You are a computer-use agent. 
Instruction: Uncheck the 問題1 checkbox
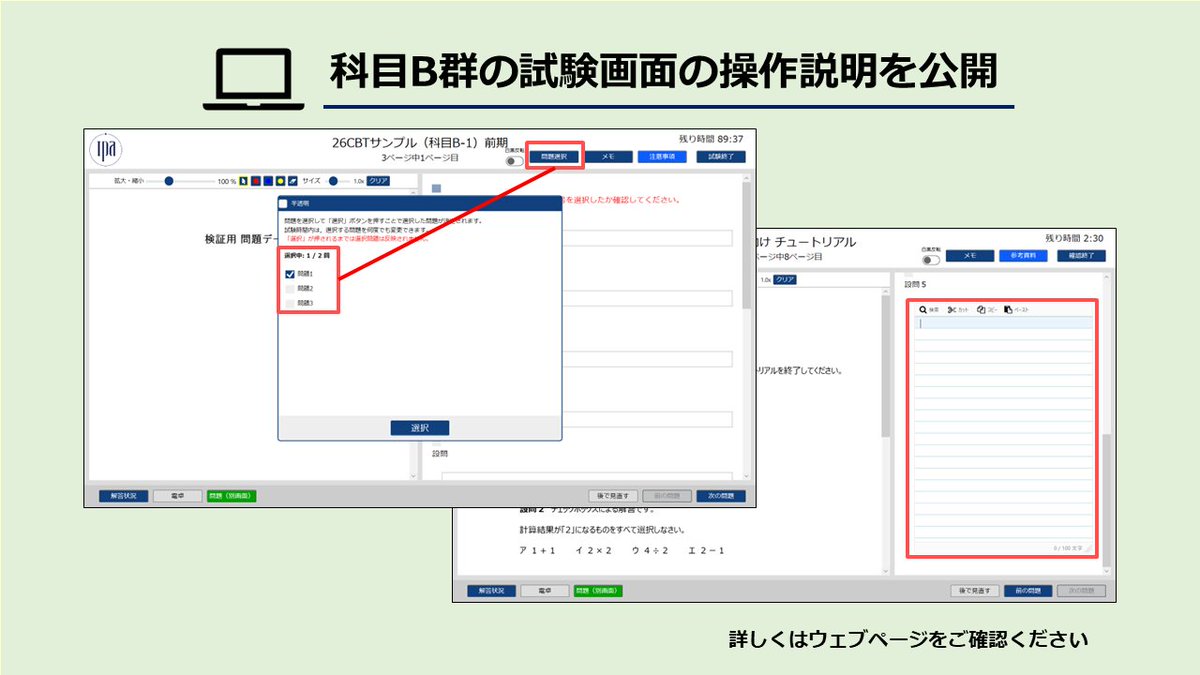point(290,274)
